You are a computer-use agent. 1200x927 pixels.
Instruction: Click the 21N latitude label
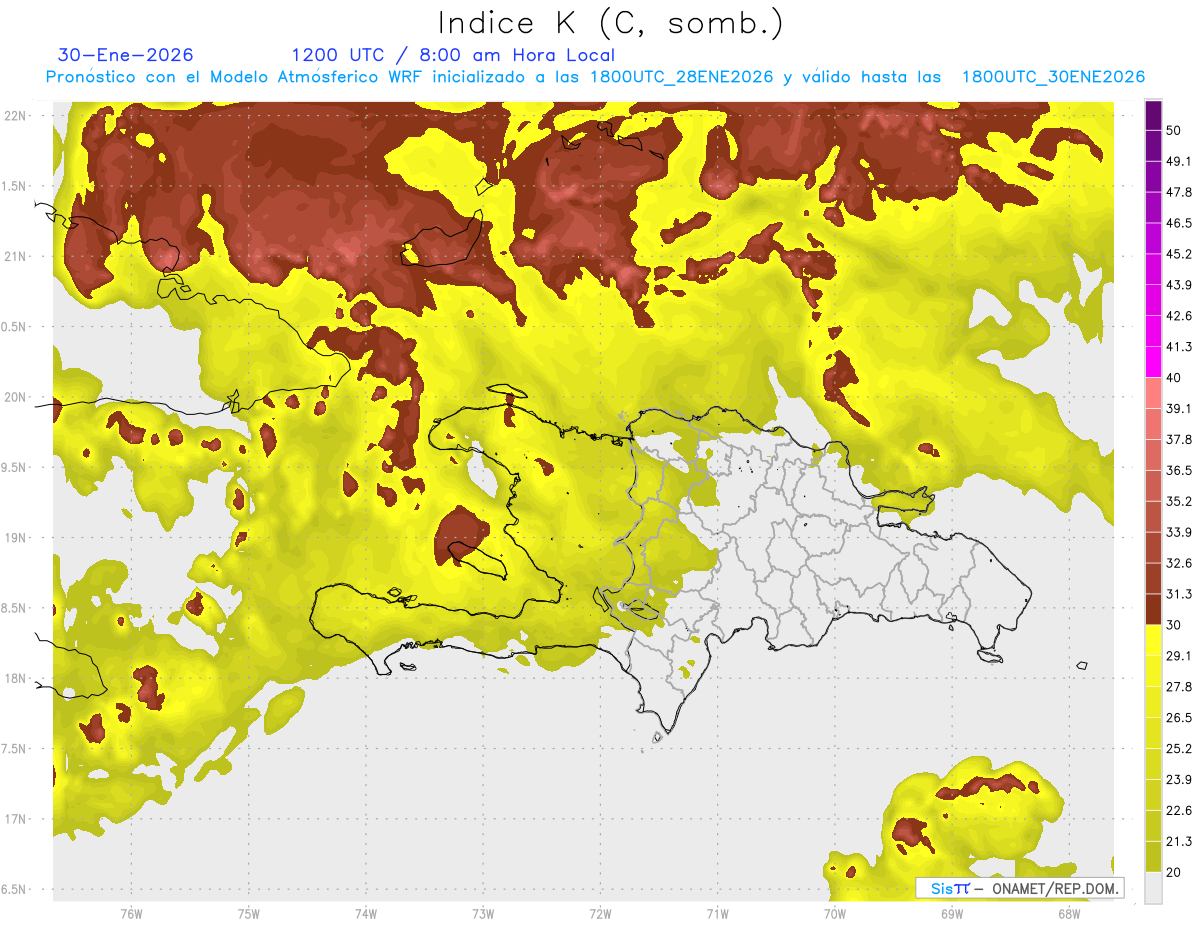pos(15,256)
